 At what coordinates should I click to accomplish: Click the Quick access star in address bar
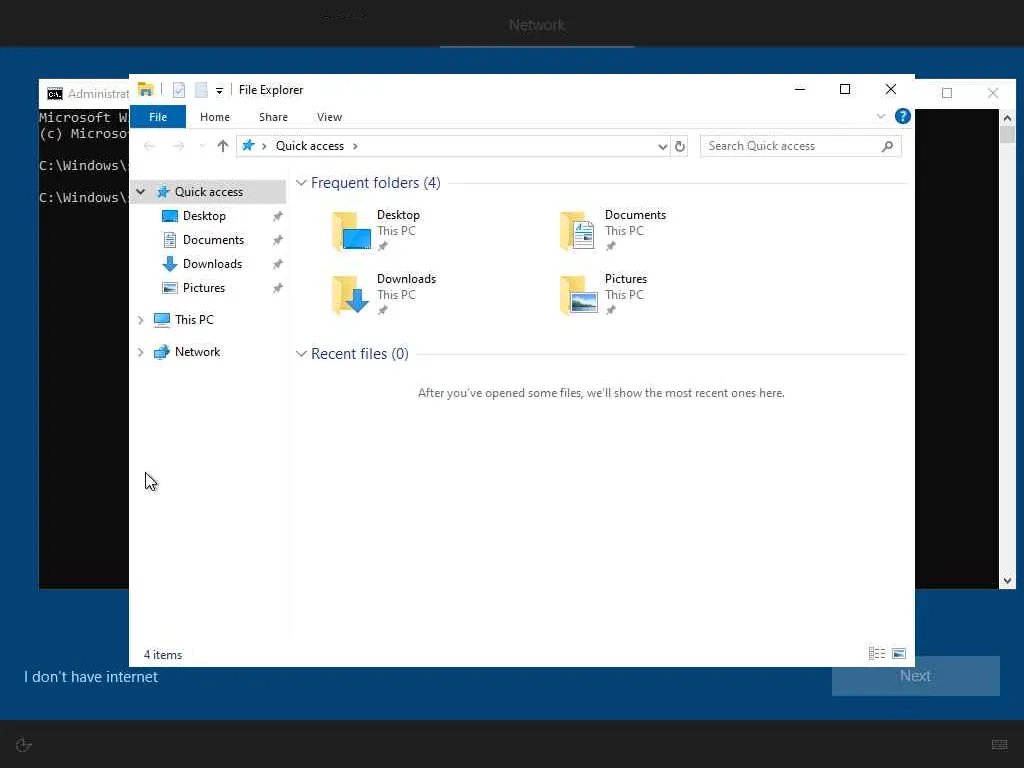point(248,146)
